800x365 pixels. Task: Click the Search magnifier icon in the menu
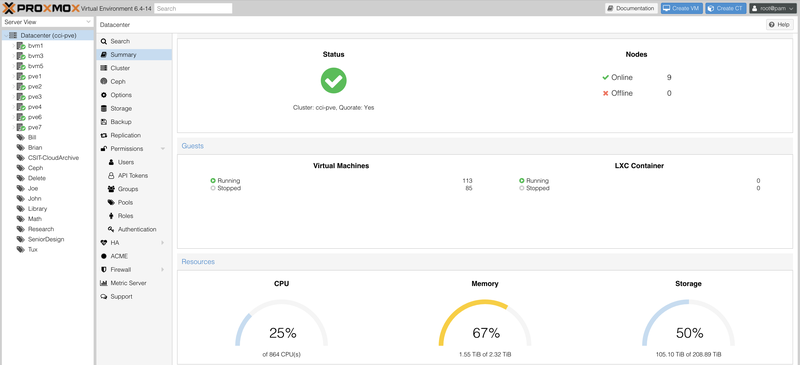pos(104,41)
